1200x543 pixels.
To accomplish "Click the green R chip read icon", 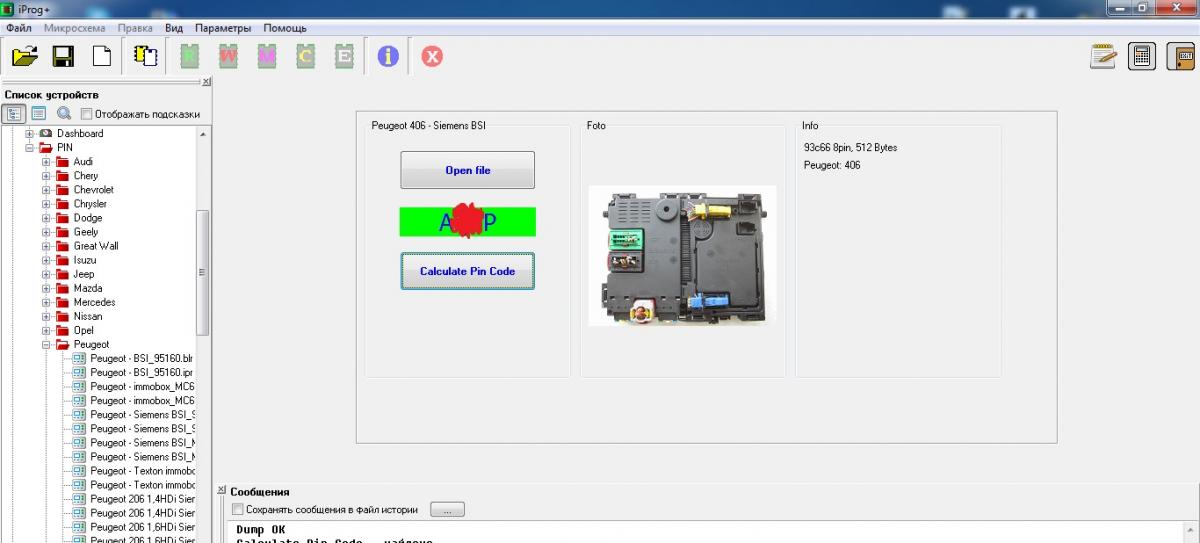I will tap(189, 57).
